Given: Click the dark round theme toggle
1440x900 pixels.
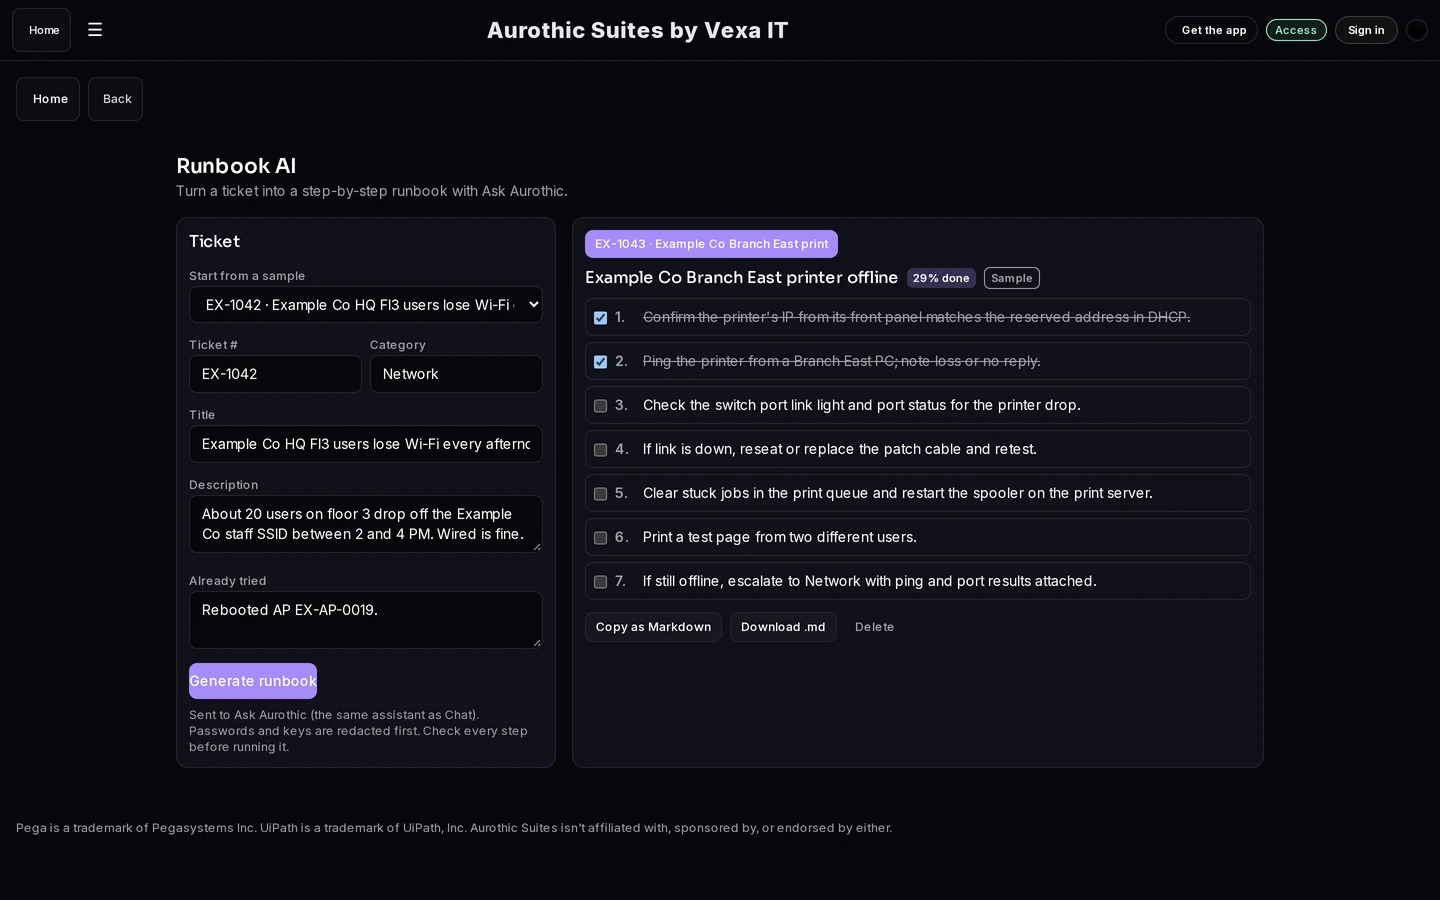Looking at the screenshot, I should tap(1416, 30).
